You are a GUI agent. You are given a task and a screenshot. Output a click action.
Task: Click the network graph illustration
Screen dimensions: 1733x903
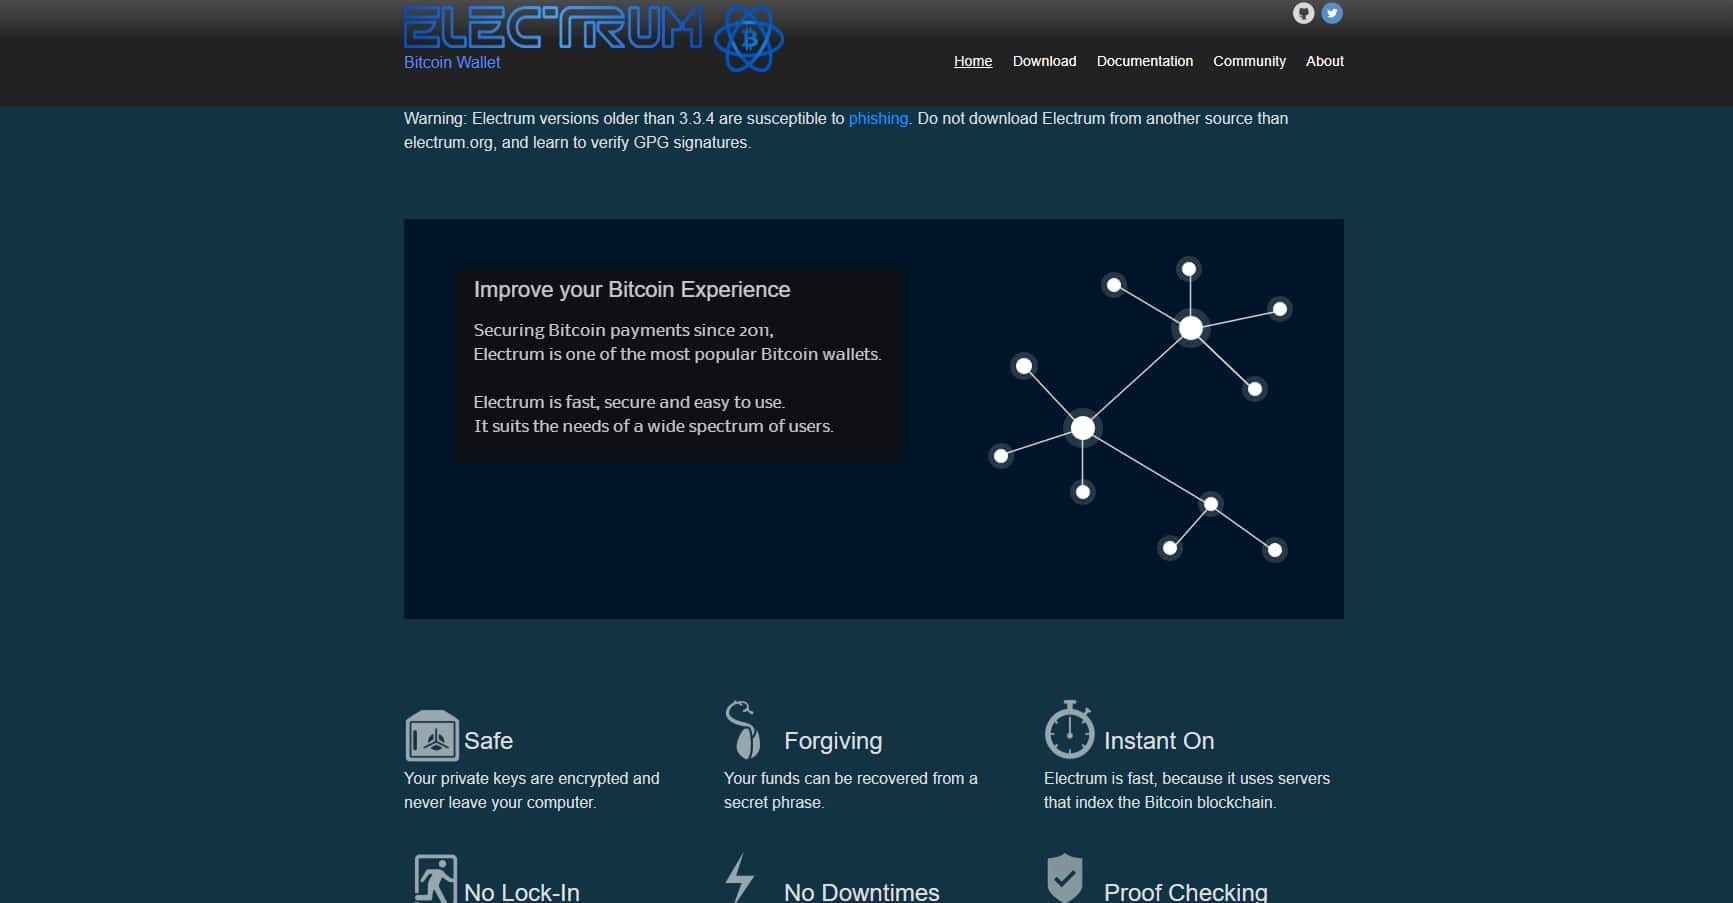click(x=1140, y=410)
